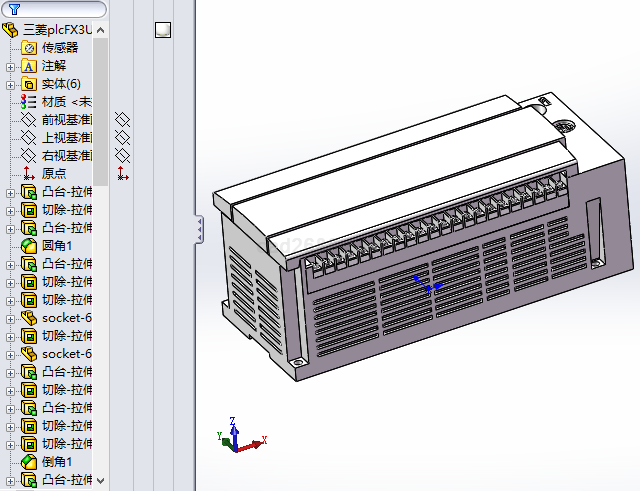Viewport: 640px width, 491px height.
Task: Select the 传感器 sensors folder
Action: click(x=59, y=48)
